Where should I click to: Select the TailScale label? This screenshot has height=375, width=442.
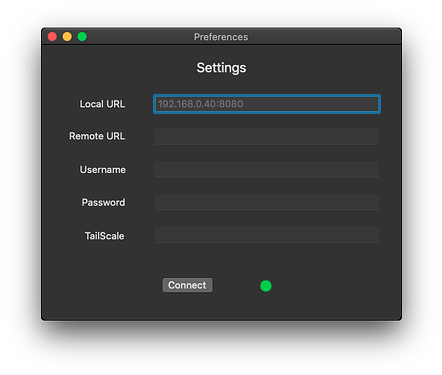coord(104,236)
